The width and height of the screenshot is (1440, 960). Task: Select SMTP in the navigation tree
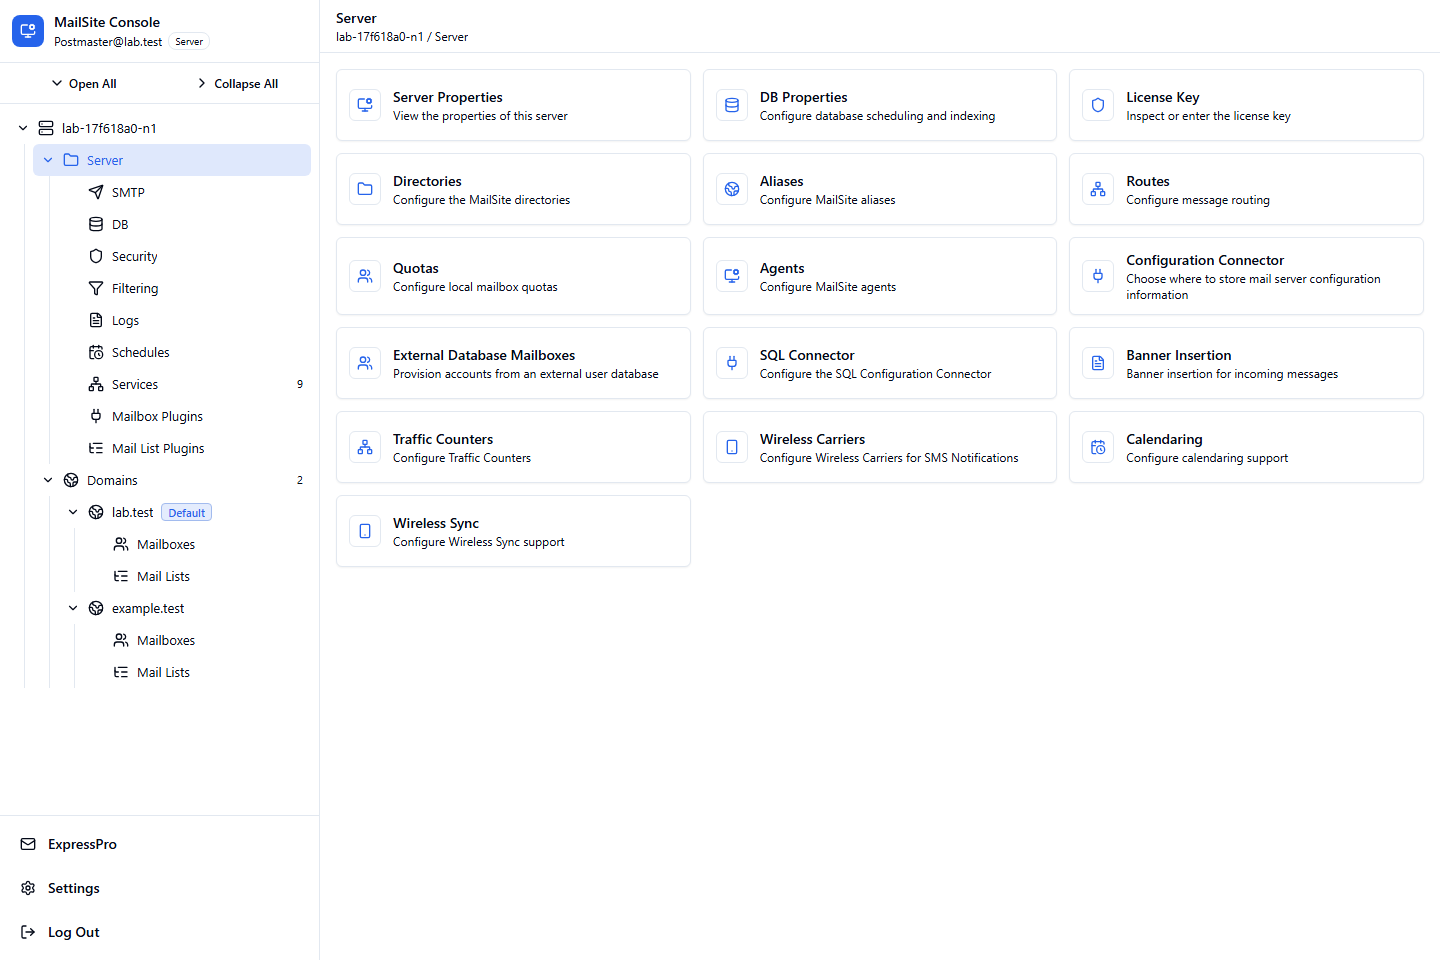tap(184, 192)
